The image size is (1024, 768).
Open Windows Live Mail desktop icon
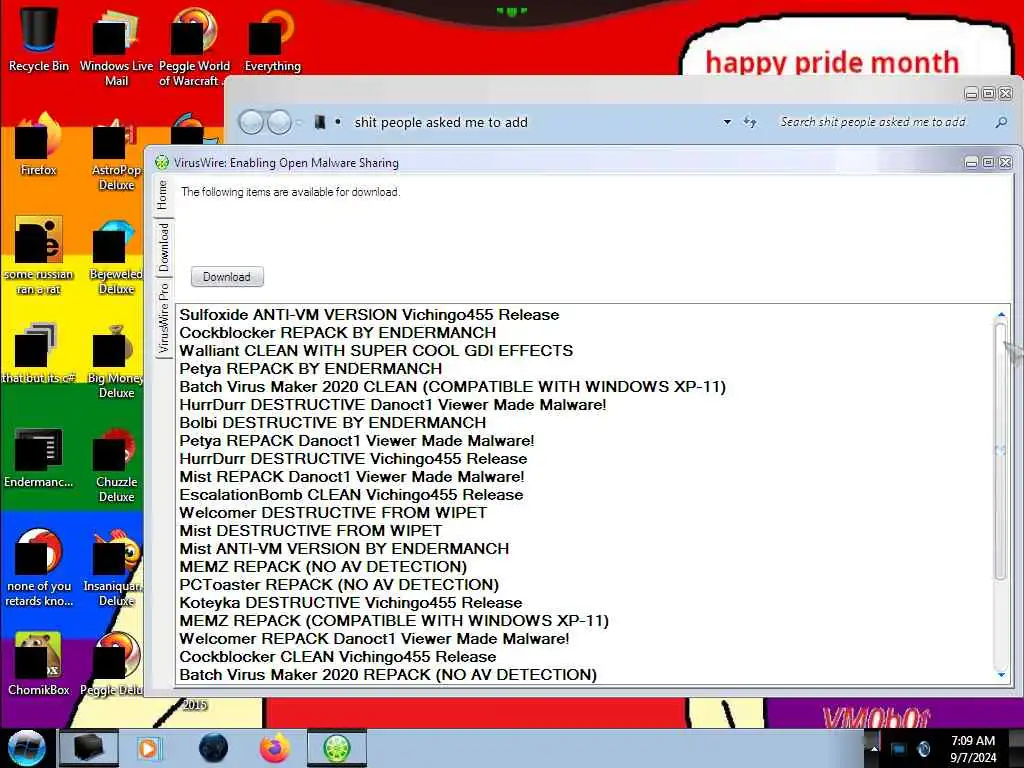click(116, 46)
